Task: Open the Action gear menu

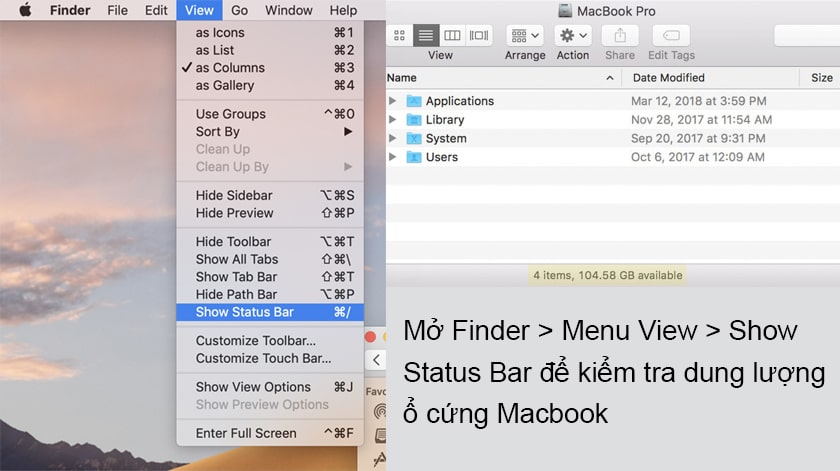Action: point(573,35)
